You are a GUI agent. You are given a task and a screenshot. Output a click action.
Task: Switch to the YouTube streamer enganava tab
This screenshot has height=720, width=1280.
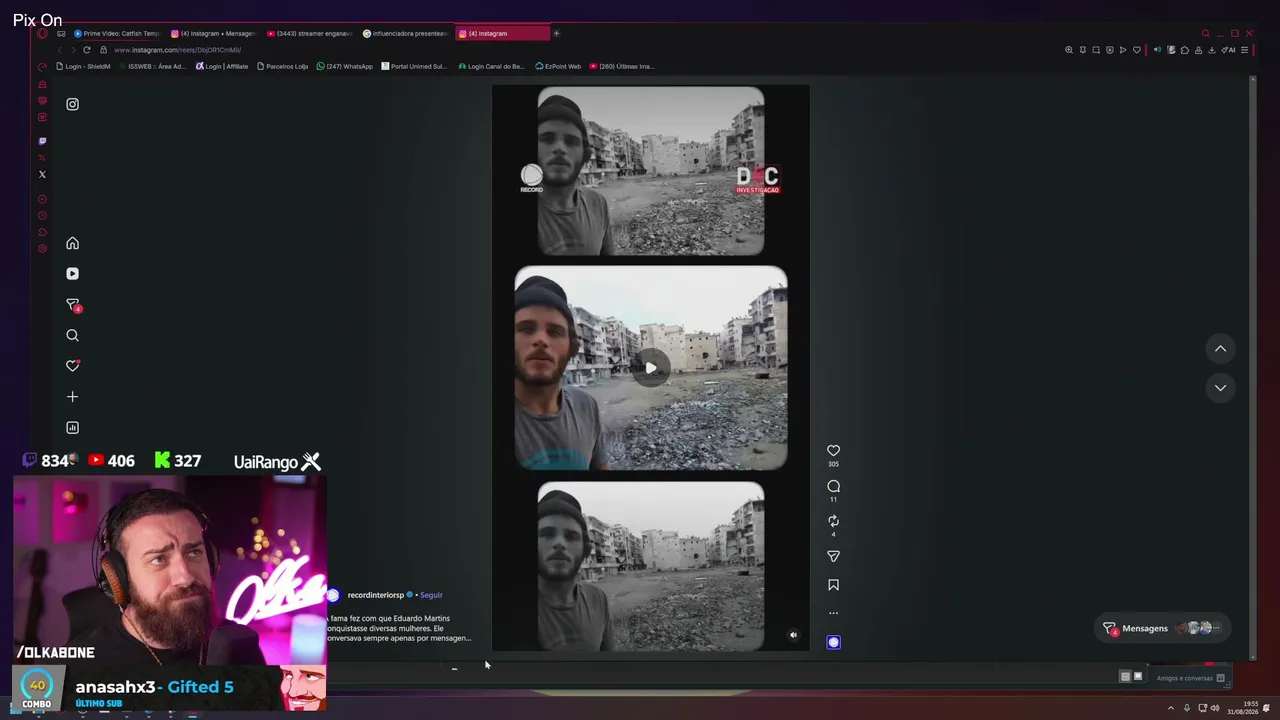coord(309,33)
